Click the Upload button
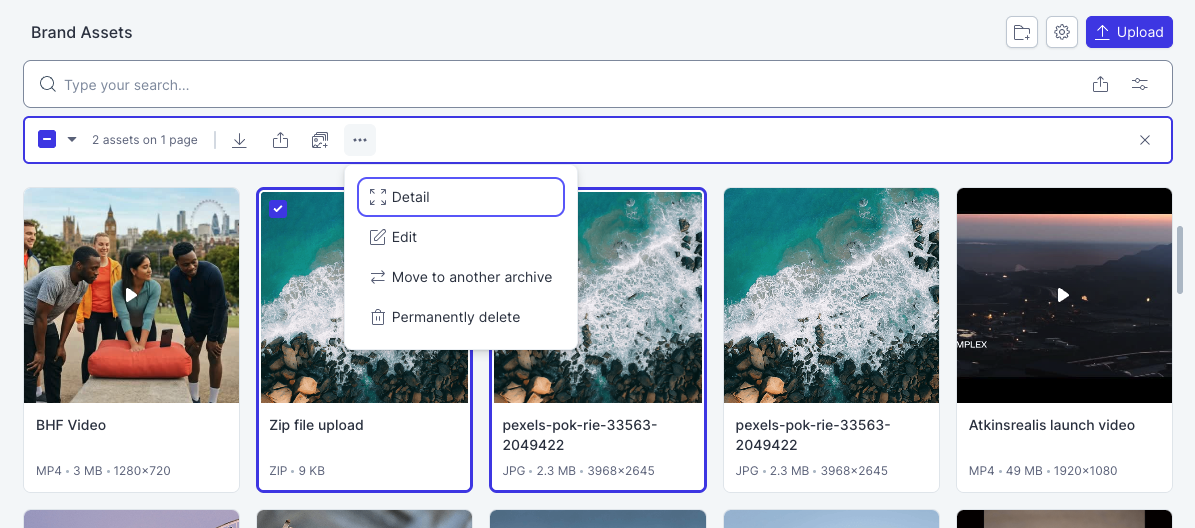 coord(1129,32)
